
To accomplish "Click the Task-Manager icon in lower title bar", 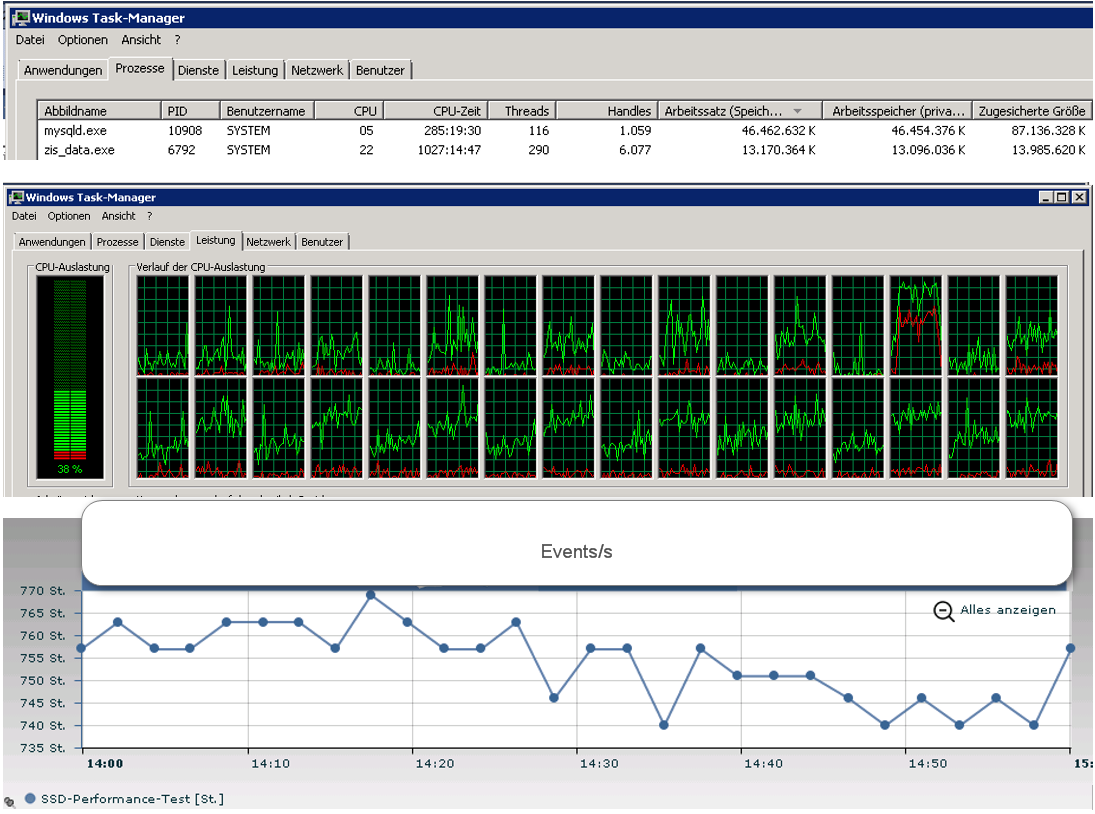I will point(16,198).
